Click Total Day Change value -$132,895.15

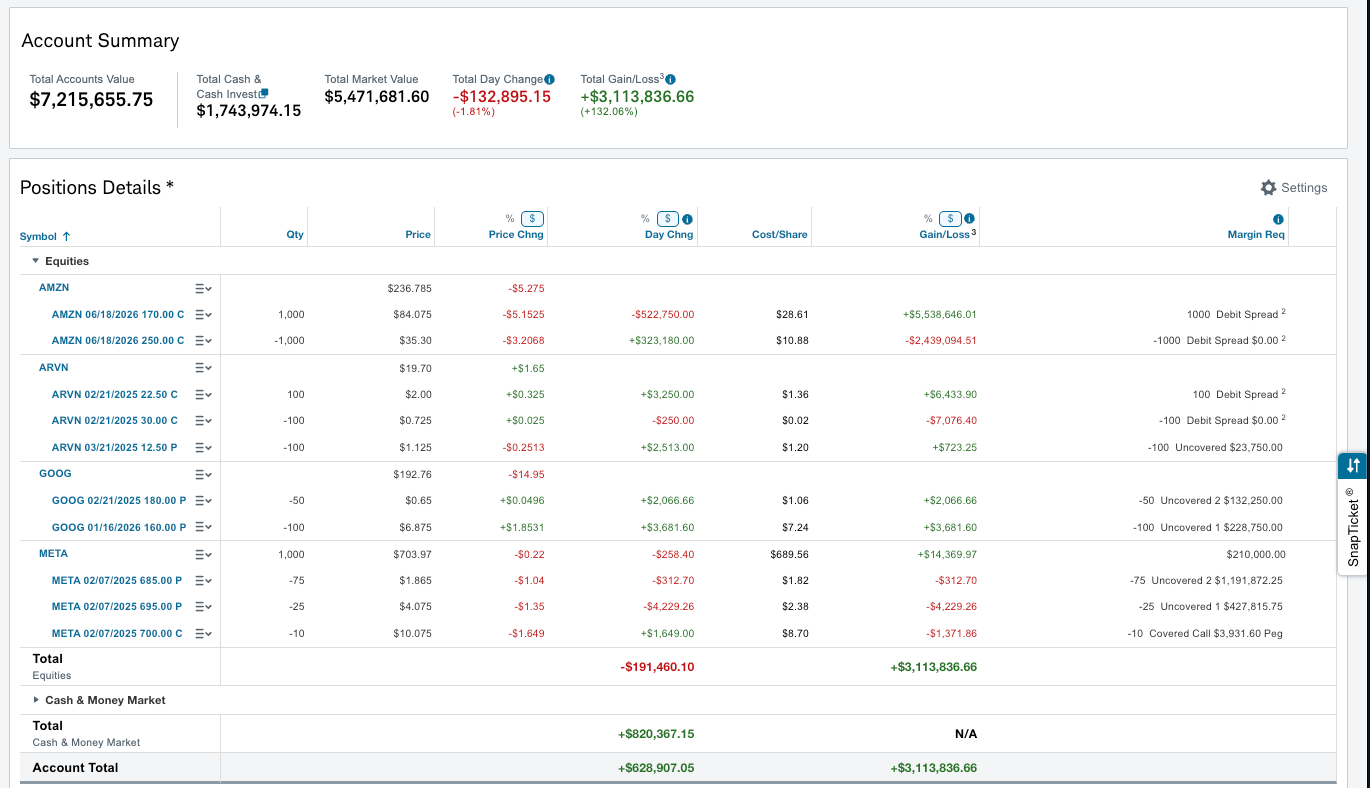(x=502, y=97)
